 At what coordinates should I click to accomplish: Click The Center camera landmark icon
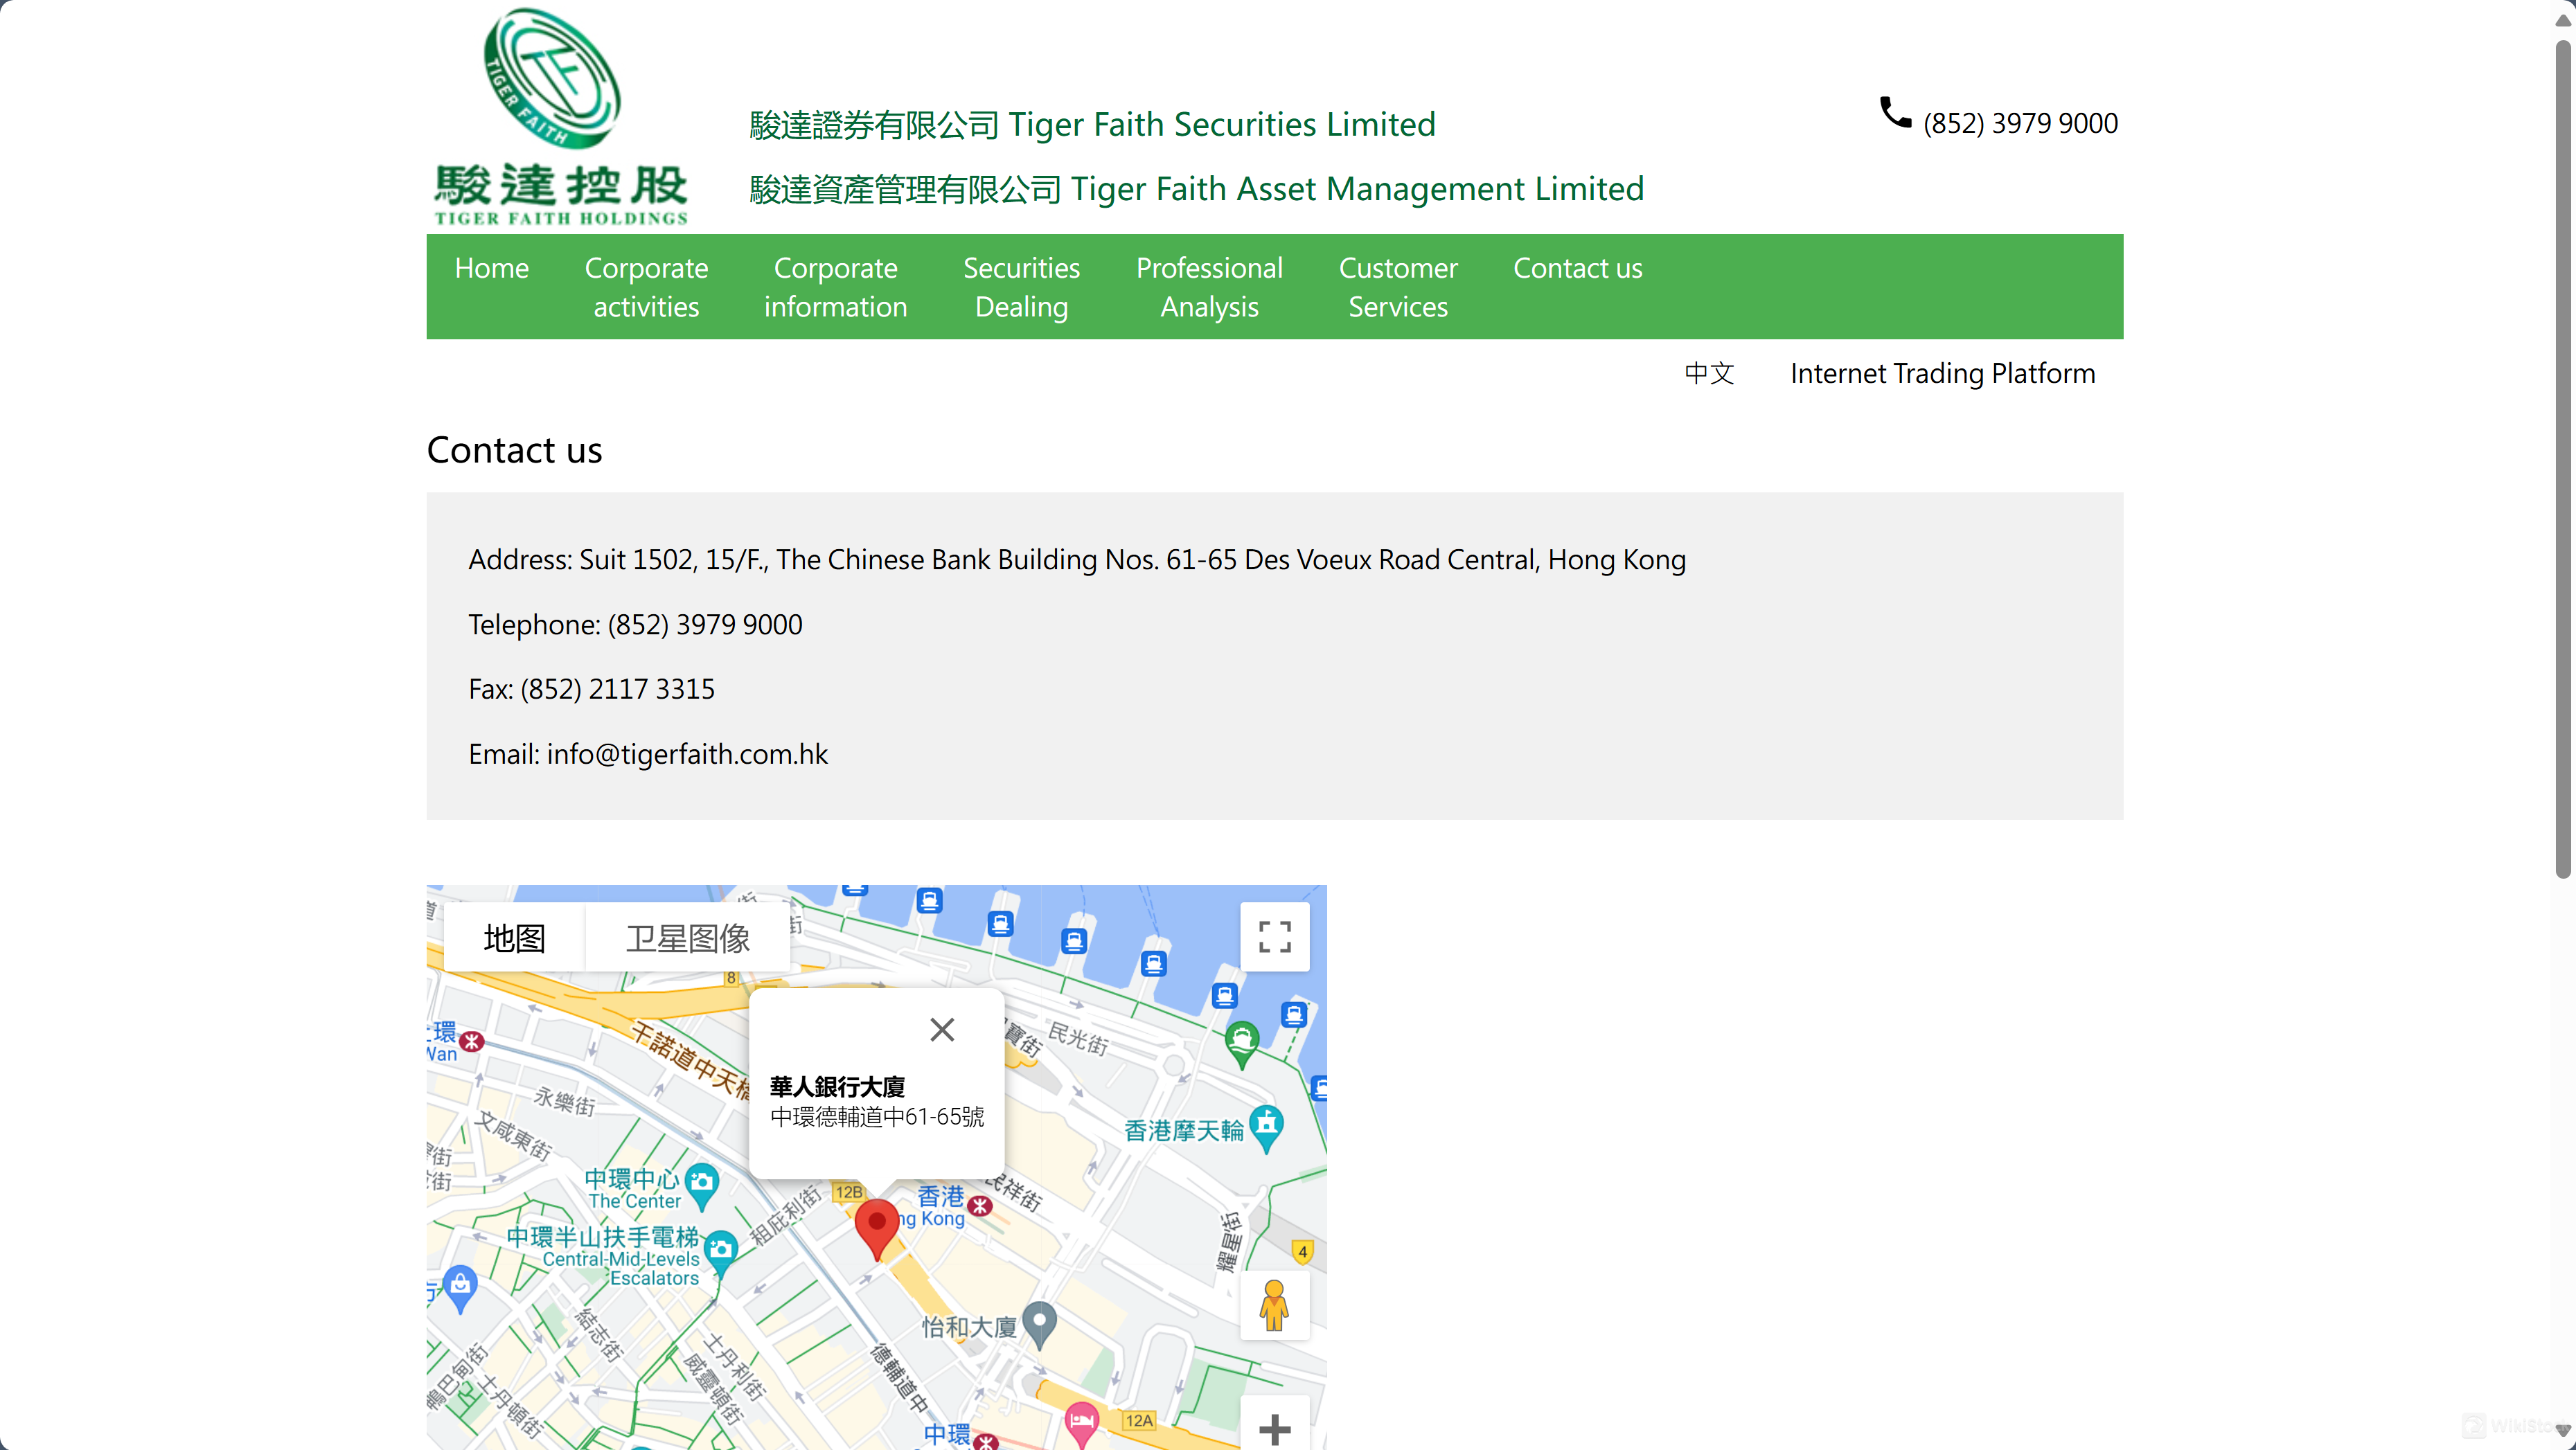[x=702, y=1182]
